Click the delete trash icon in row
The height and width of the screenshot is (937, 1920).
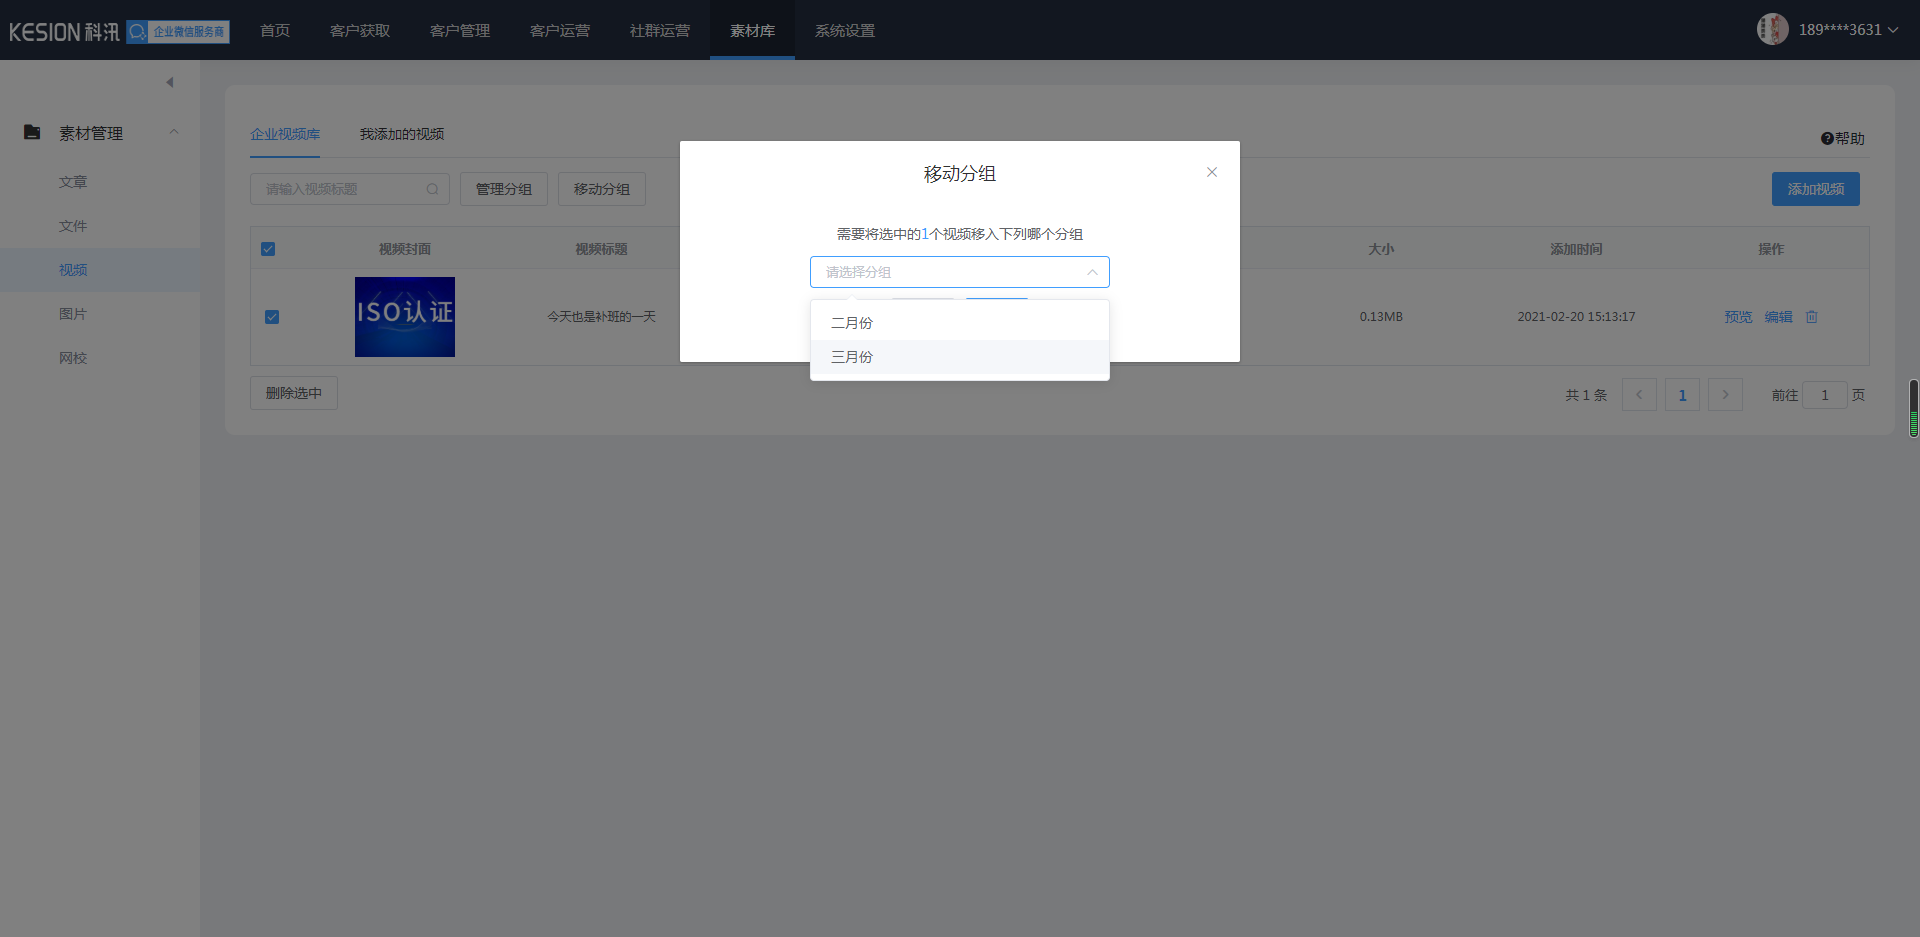(1811, 317)
